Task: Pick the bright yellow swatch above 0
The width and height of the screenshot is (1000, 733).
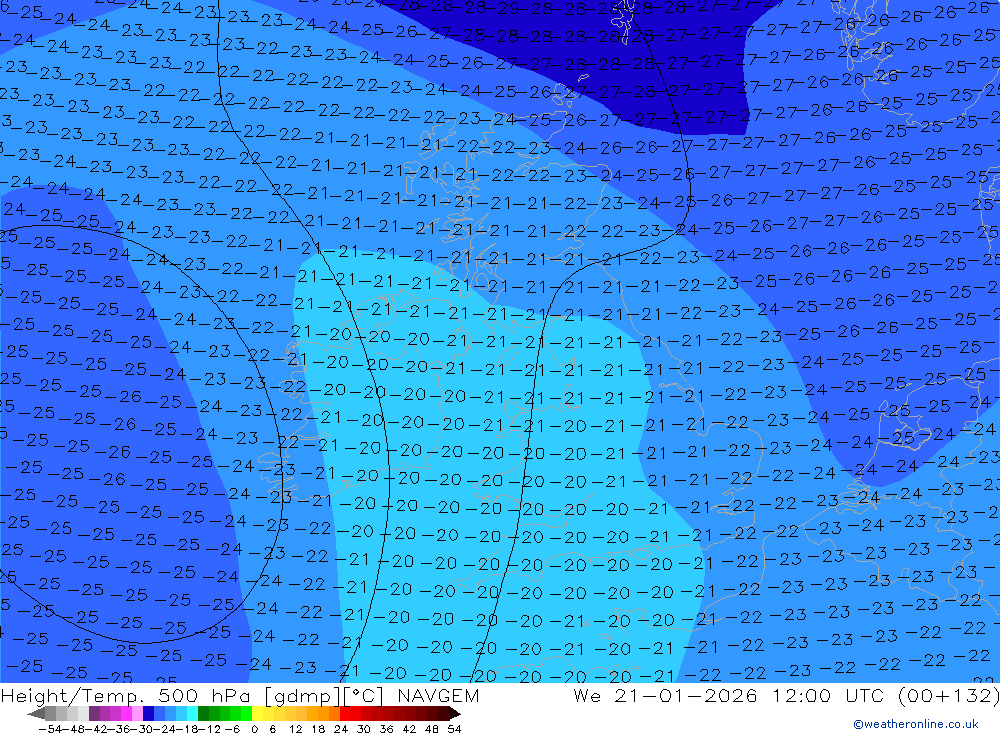Action: click(x=258, y=714)
